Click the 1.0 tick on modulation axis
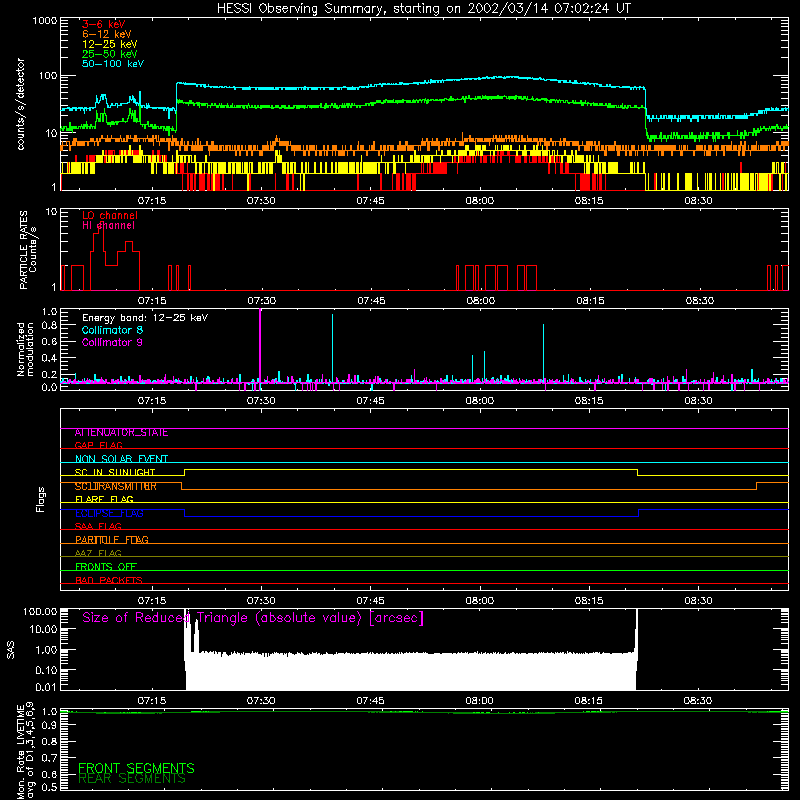 (49, 312)
